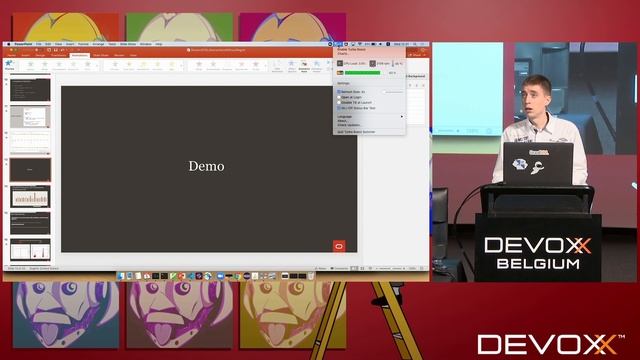Open Notification Center at the menu bar end
640x360 pixels.
[423, 44]
